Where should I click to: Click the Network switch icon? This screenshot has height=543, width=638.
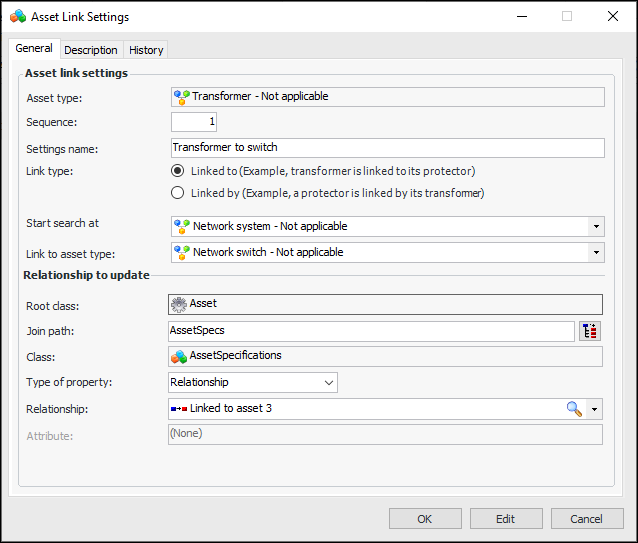click(x=181, y=252)
